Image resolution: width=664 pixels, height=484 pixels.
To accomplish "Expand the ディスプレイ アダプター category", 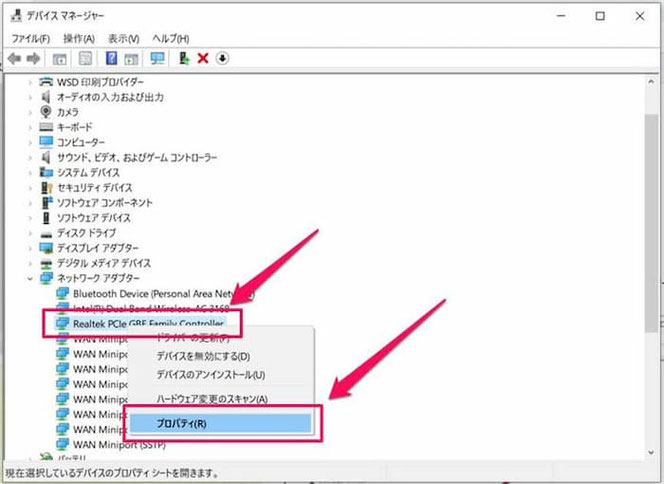I will coord(30,248).
